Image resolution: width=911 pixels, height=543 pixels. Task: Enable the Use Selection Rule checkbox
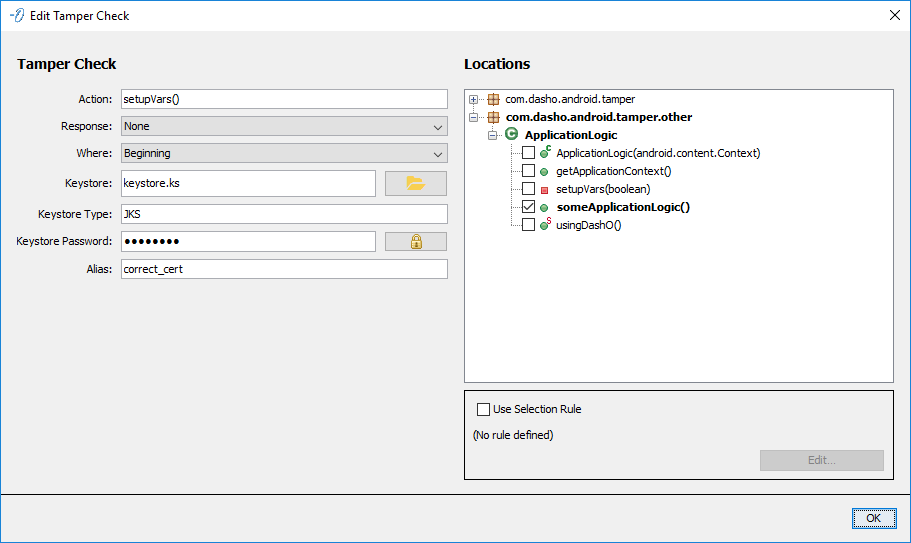pyautogui.click(x=484, y=409)
